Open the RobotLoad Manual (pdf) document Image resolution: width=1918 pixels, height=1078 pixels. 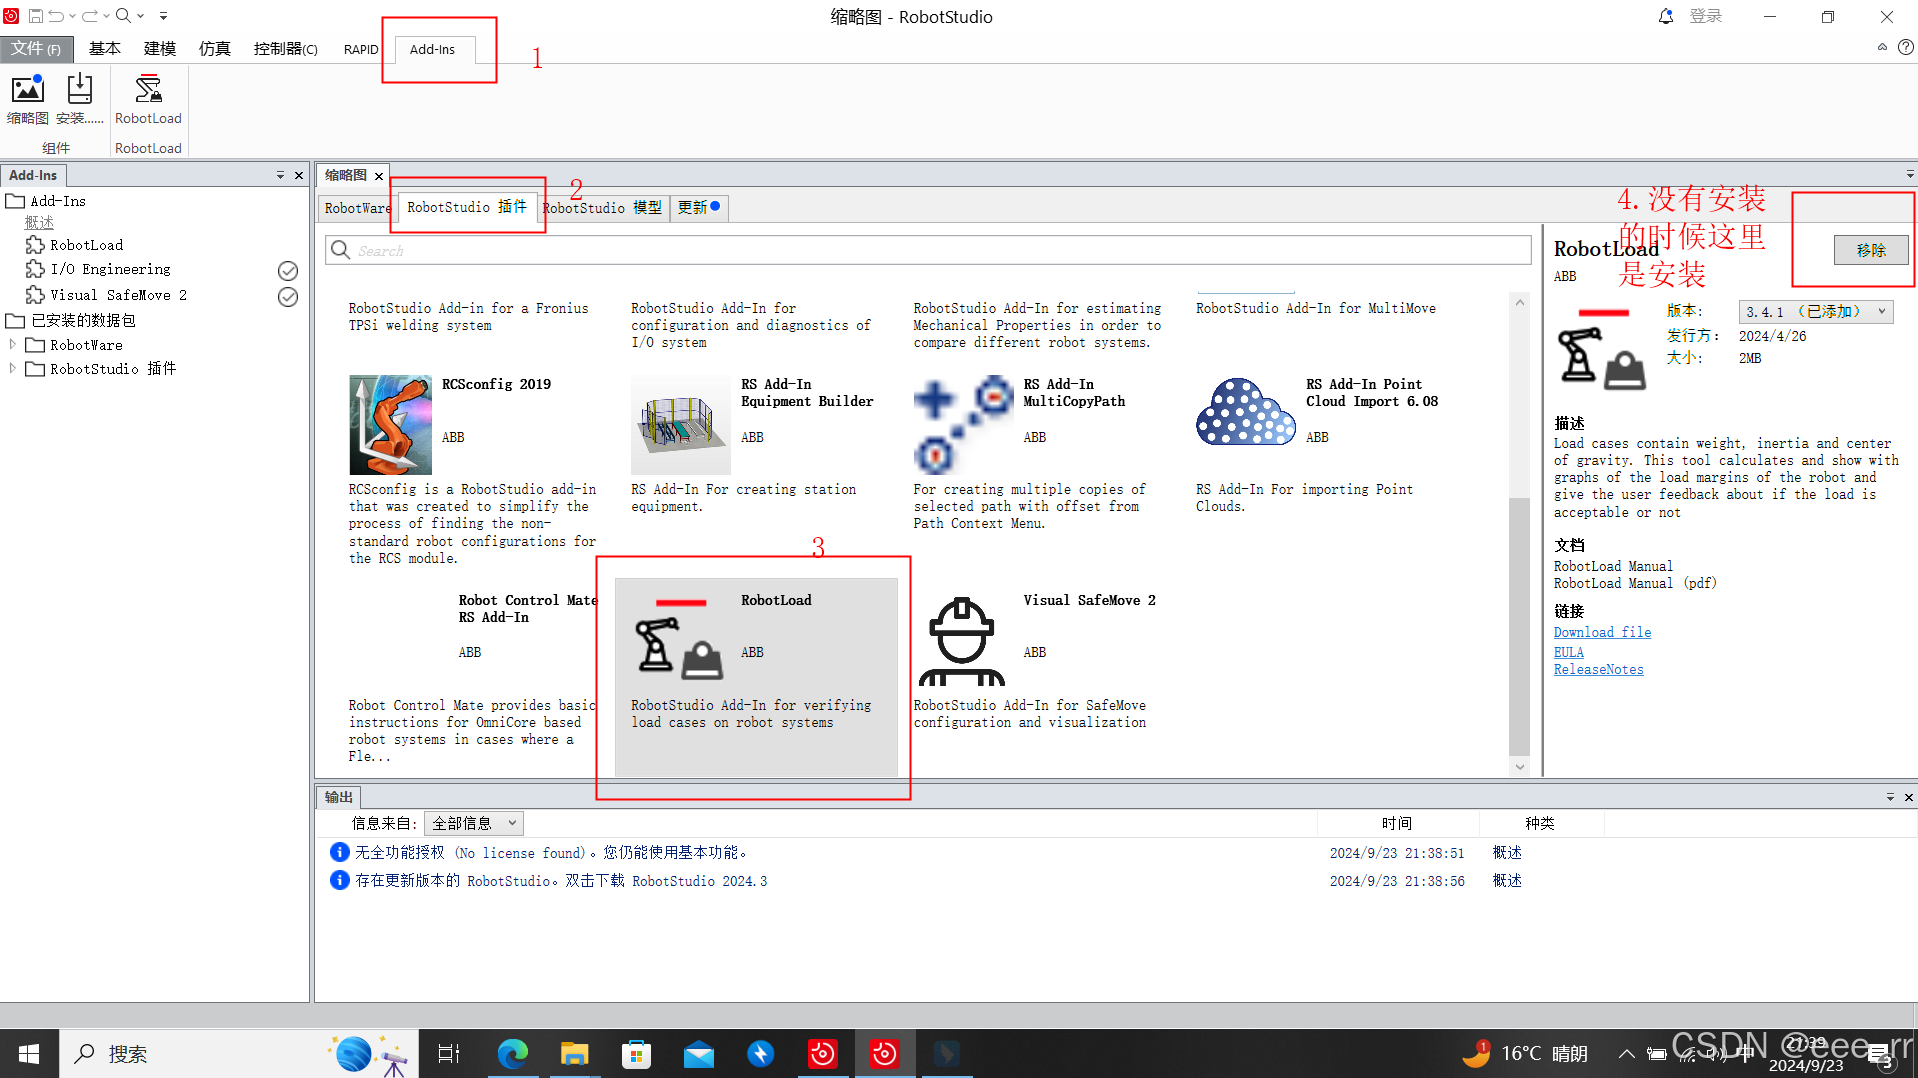point(1635,583)
